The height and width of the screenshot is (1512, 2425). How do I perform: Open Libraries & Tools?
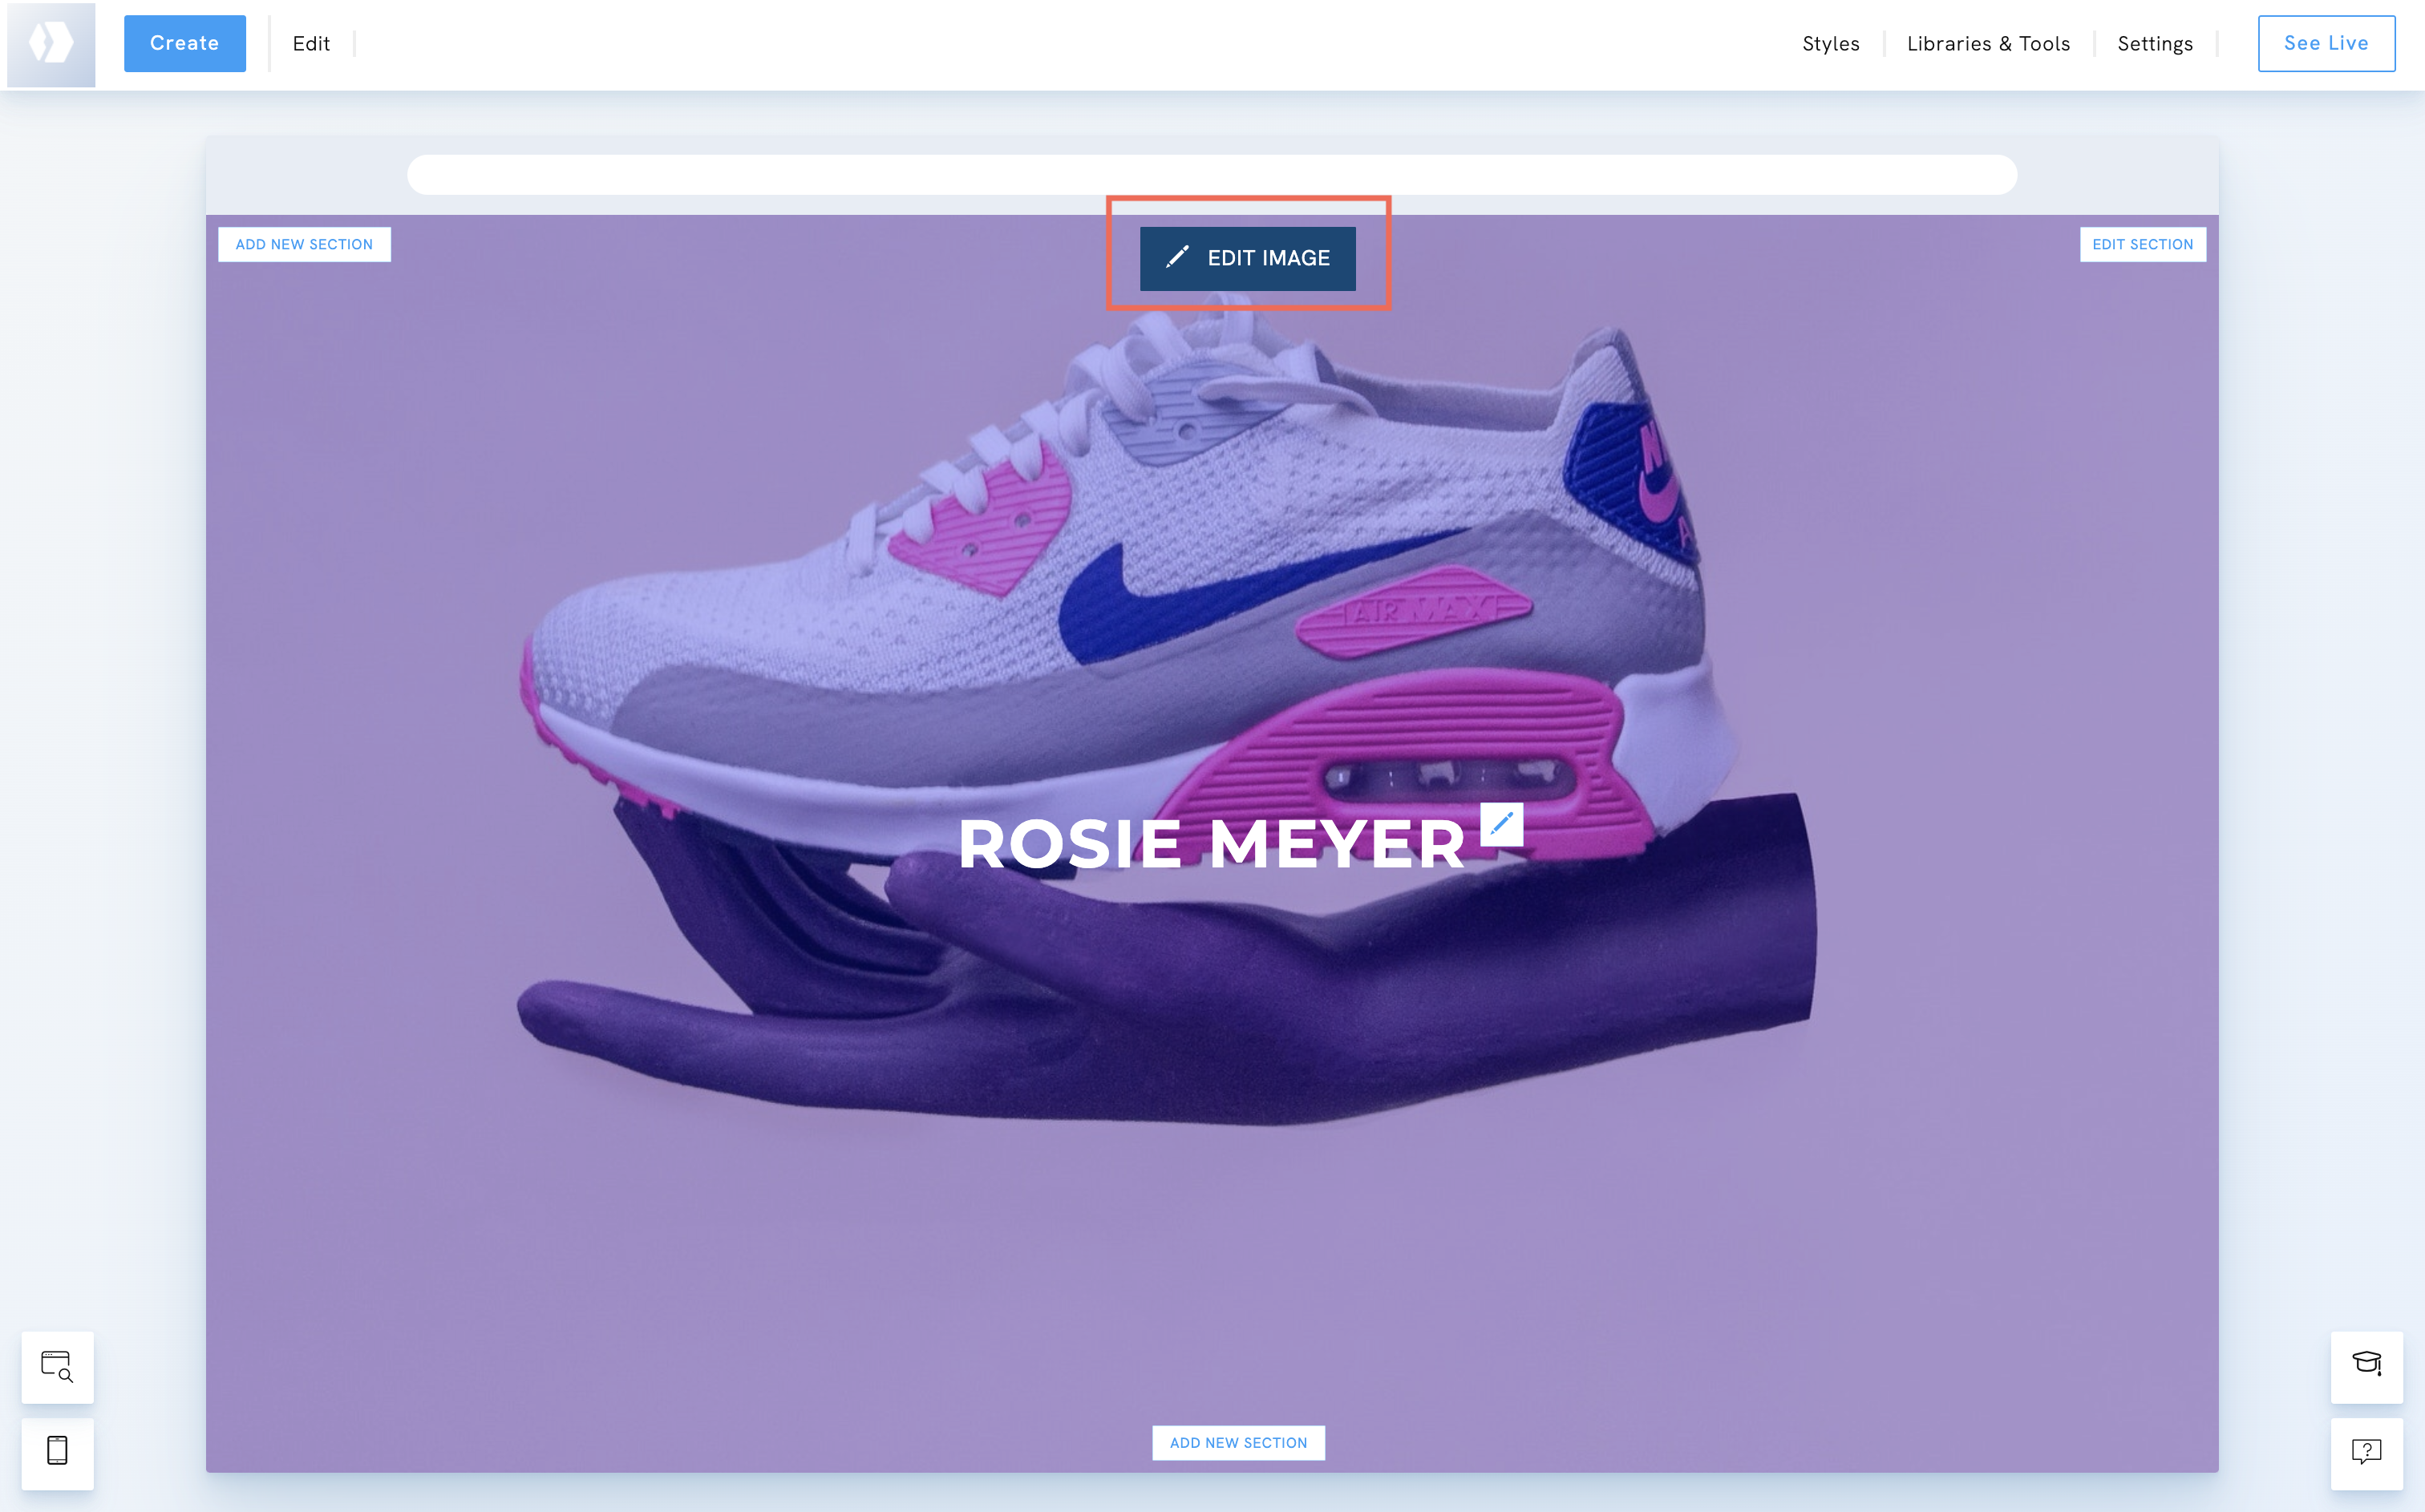point(1988,43)
